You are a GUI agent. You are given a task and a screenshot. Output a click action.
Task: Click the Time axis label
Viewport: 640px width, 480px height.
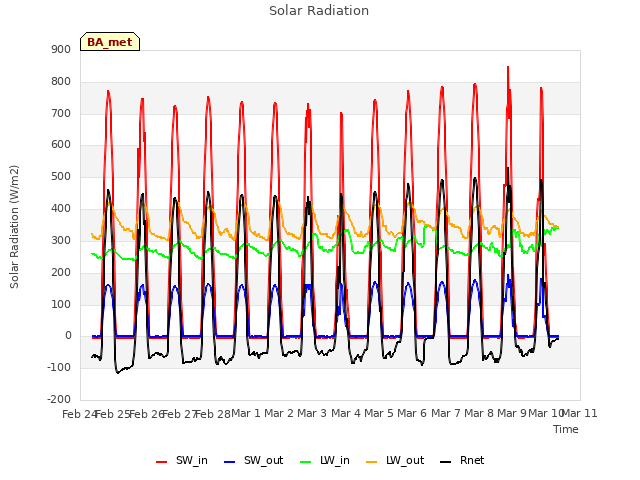[x=566, y=429]
